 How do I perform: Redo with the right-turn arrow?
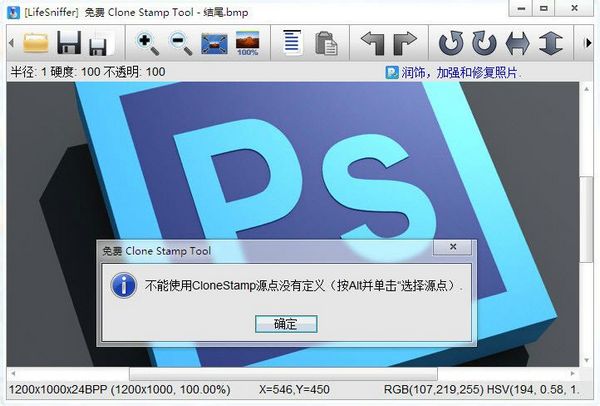(405, 43)
